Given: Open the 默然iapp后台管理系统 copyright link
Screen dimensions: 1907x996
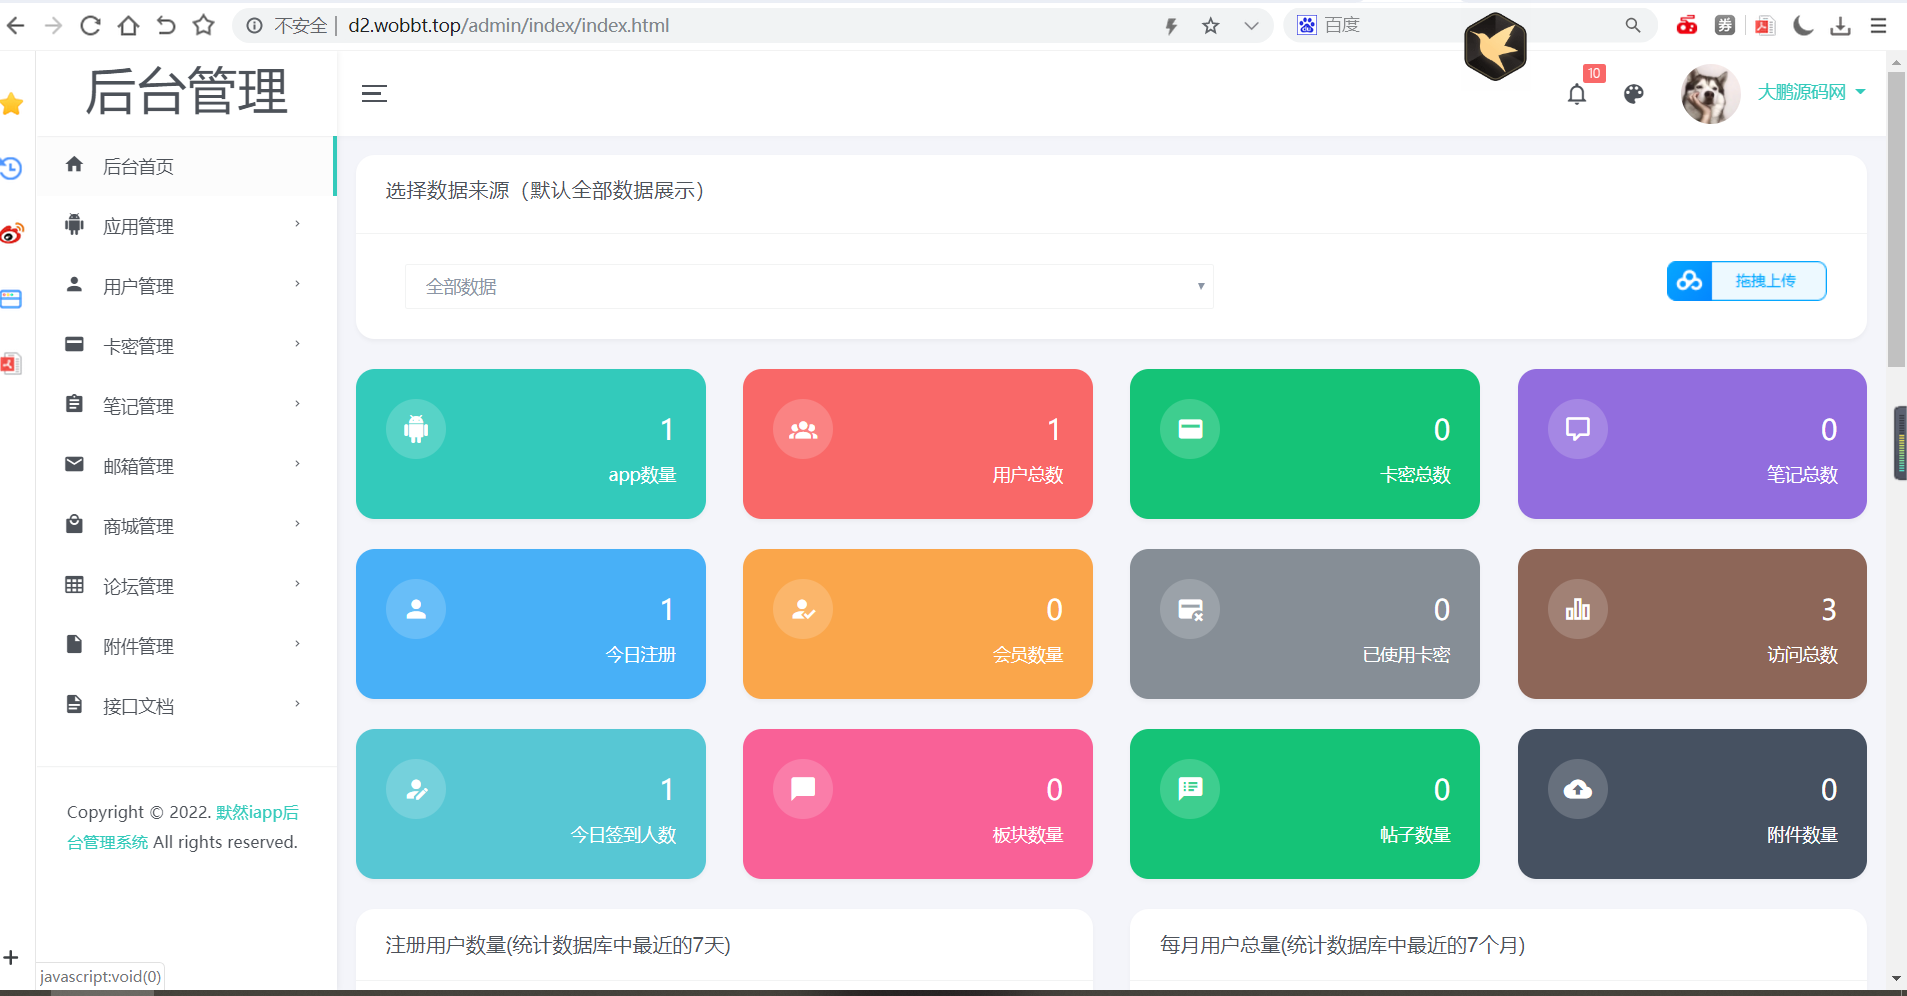Looking at the screenshot, I should (x=256, y=811).
